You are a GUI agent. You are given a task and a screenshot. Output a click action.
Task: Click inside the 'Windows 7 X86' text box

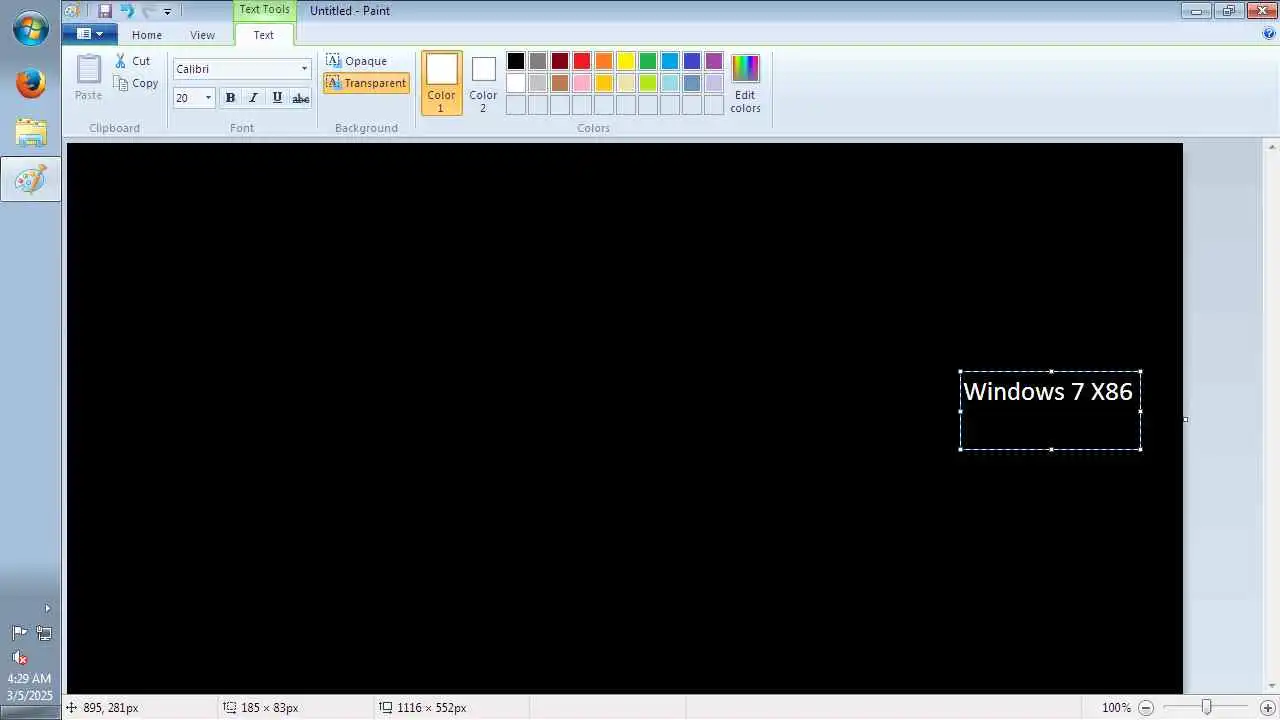[1050, 410]
